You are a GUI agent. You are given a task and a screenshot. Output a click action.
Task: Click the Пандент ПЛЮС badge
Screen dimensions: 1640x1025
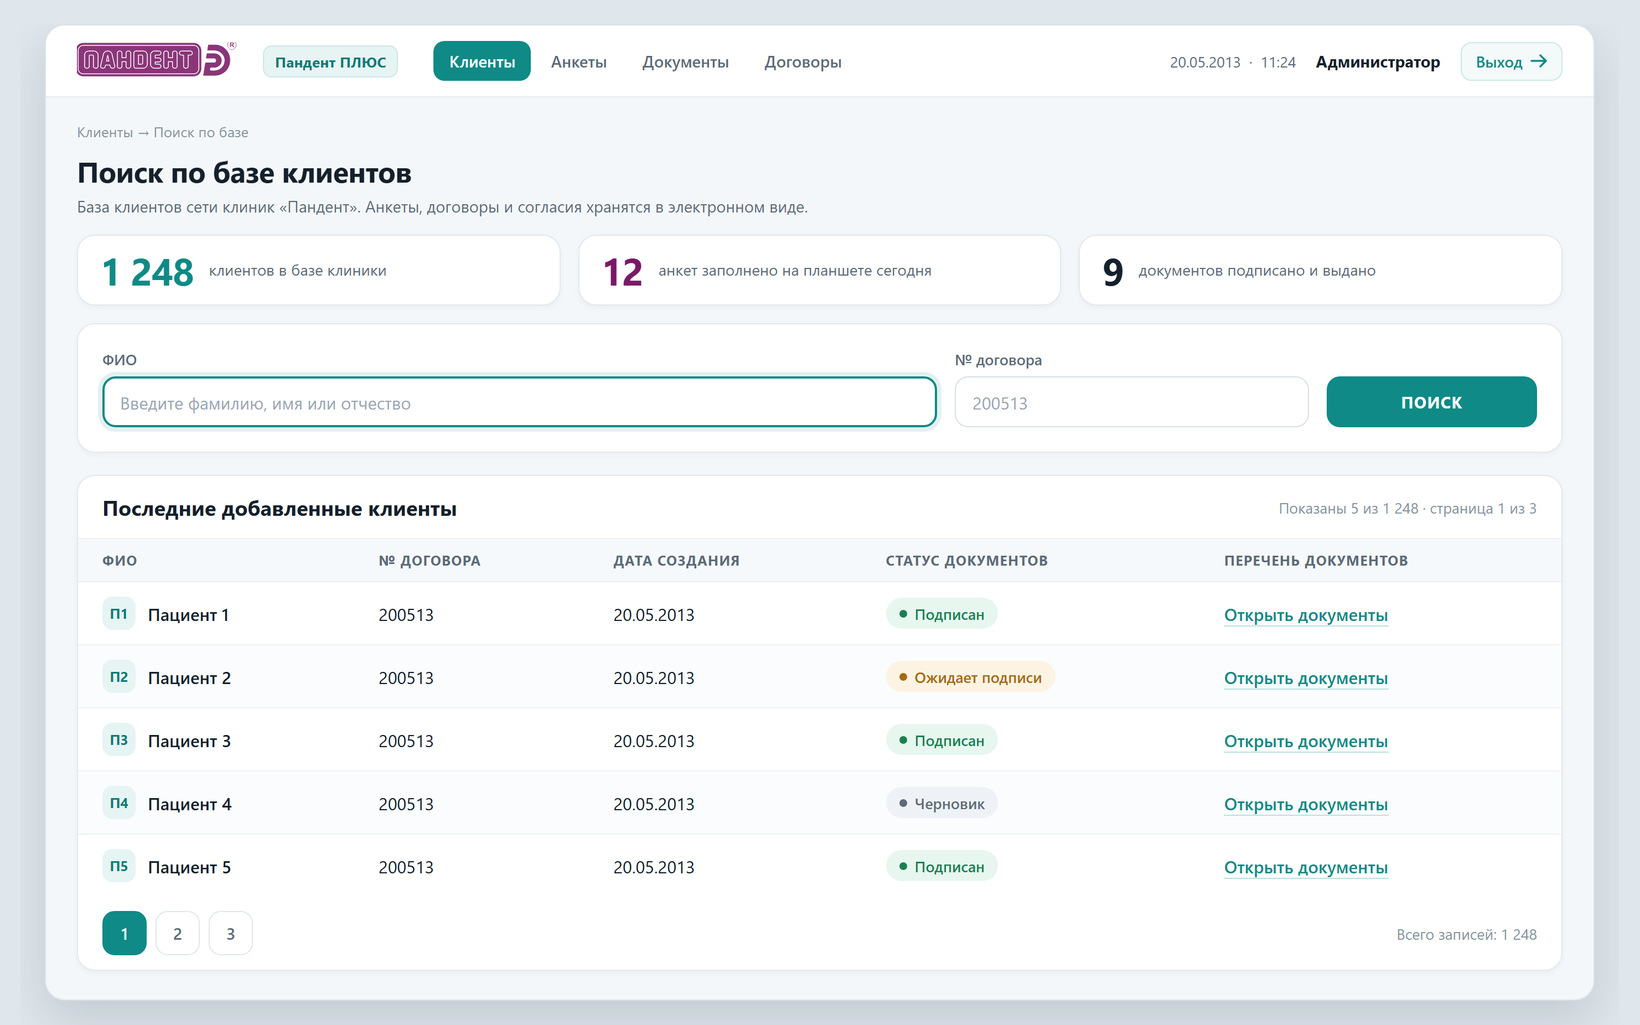click(330, 61)
